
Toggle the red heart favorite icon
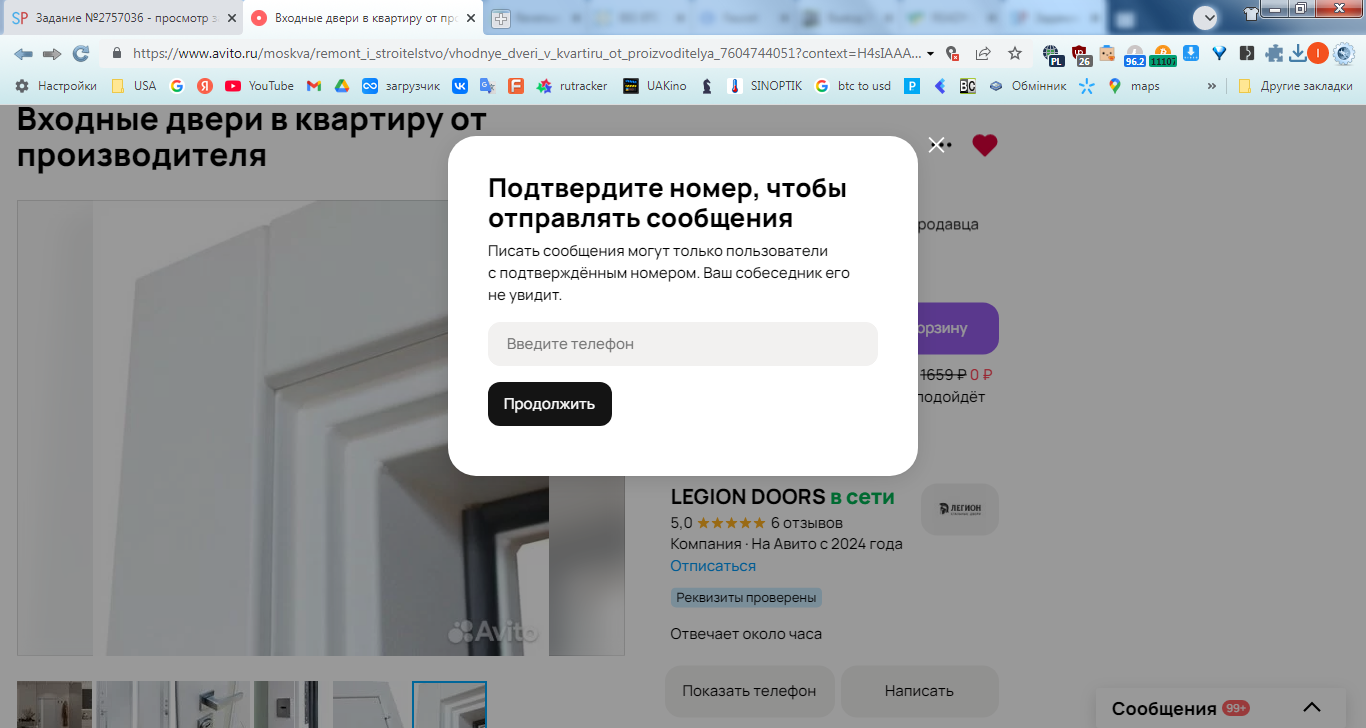(x=985, y=145)
